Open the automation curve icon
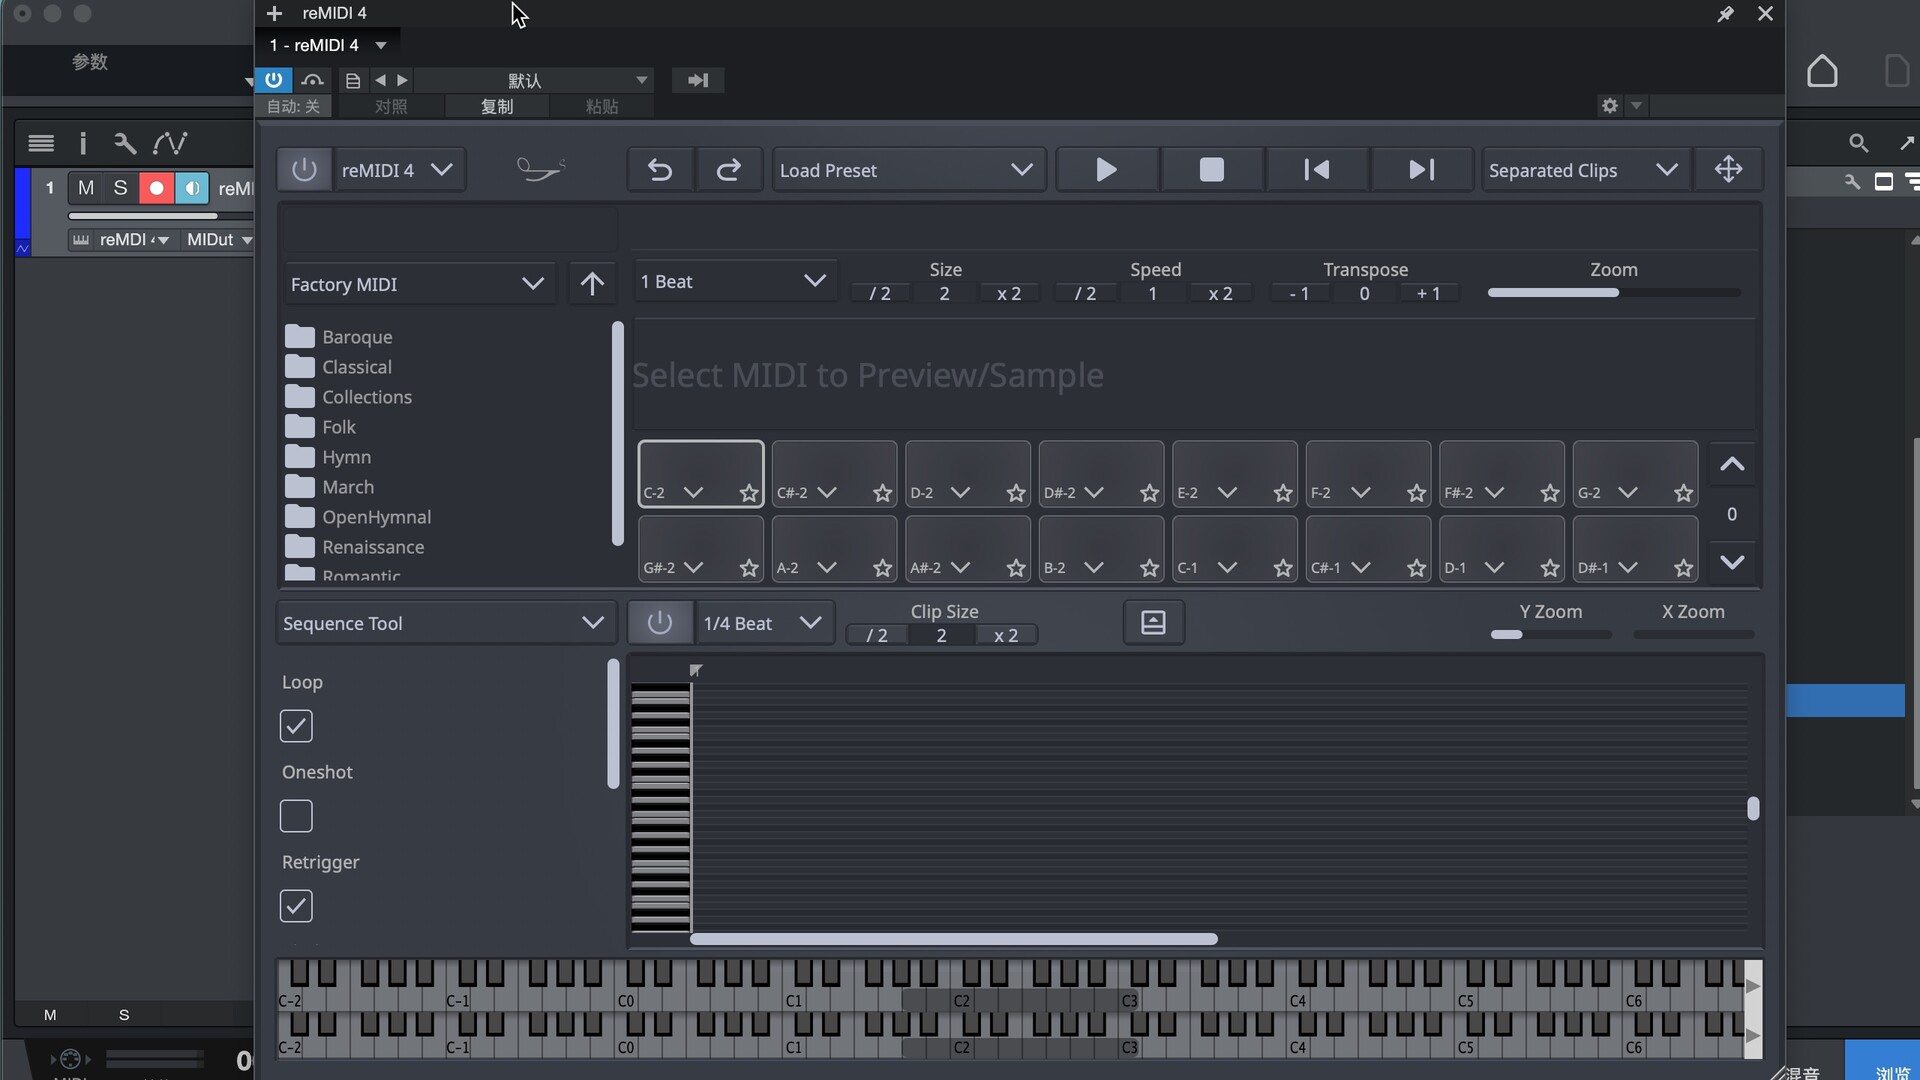This screenshot has width=1920, height=1080. click(x=170, y=143)
